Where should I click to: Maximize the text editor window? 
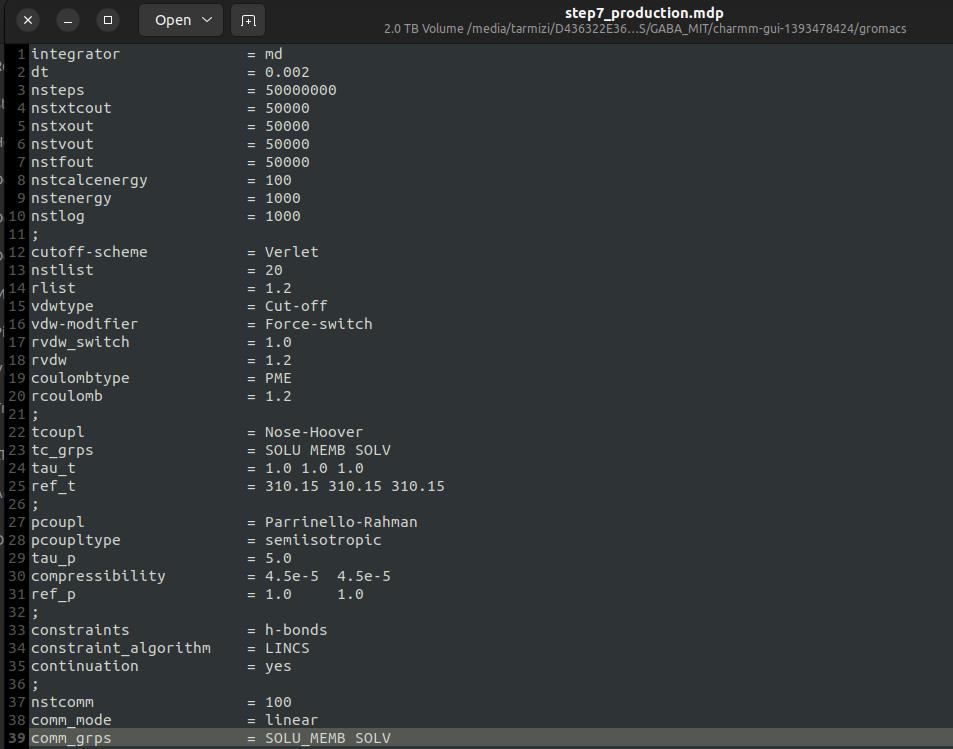point(108,20)
